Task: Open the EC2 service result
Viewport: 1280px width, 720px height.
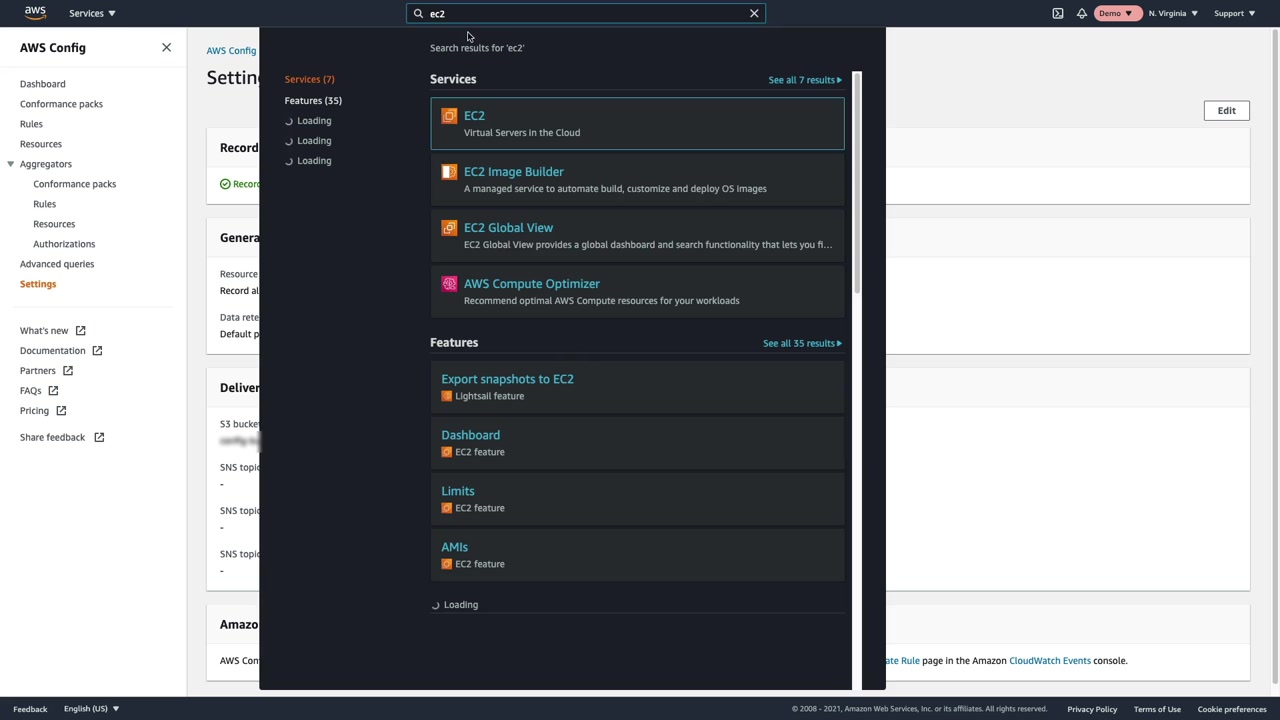Action: (x=637, y=123)
